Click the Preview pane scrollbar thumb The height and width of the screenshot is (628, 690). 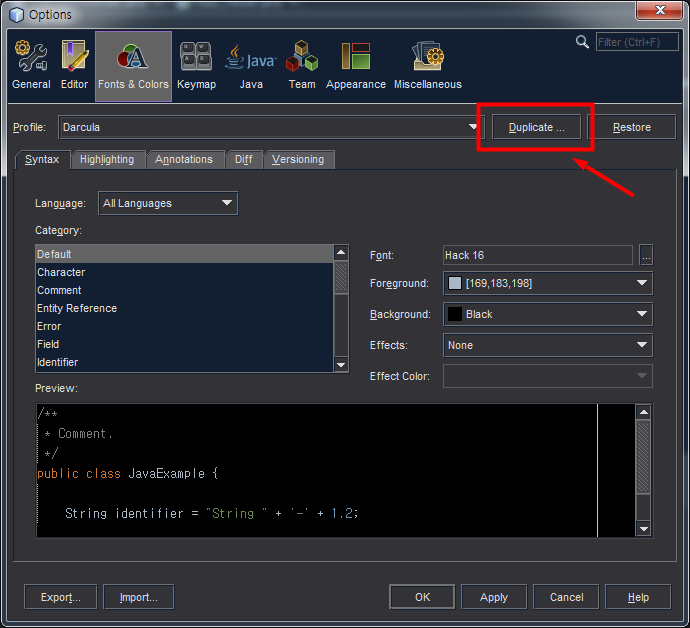click(644, 456)
